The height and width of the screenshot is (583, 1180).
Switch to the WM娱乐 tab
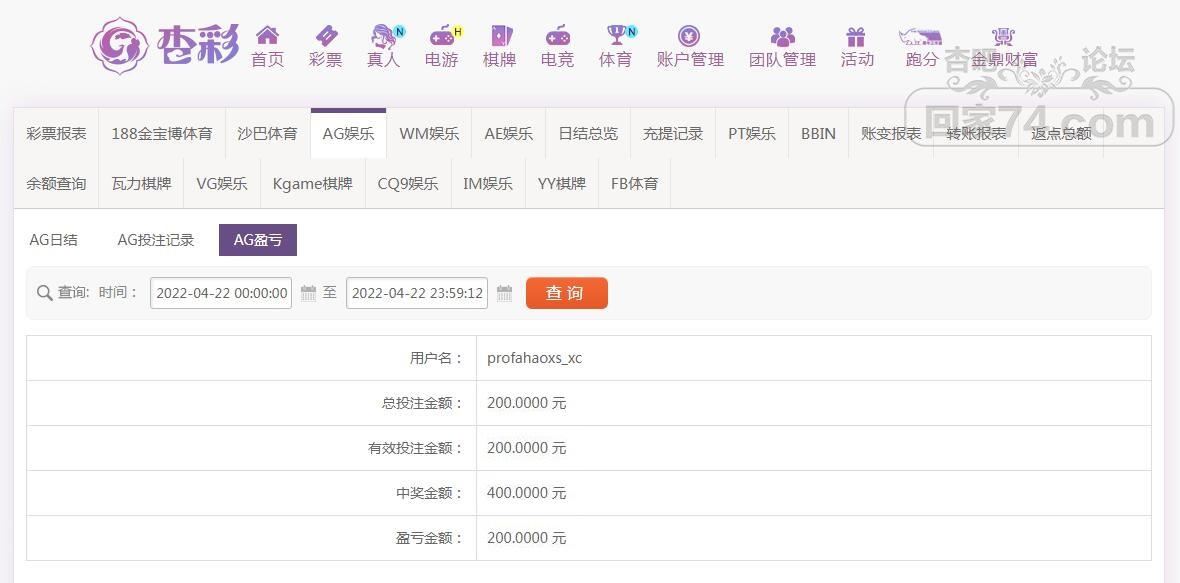click(x=429, y=133)
